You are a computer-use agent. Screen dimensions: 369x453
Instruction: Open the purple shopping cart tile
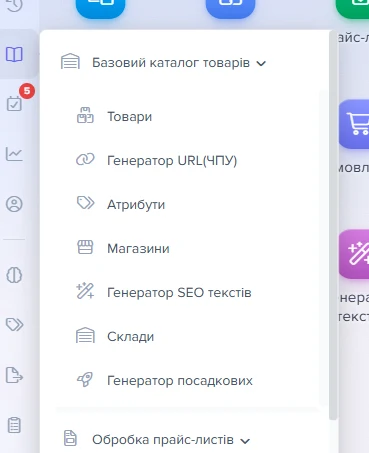tap(354, 124)
